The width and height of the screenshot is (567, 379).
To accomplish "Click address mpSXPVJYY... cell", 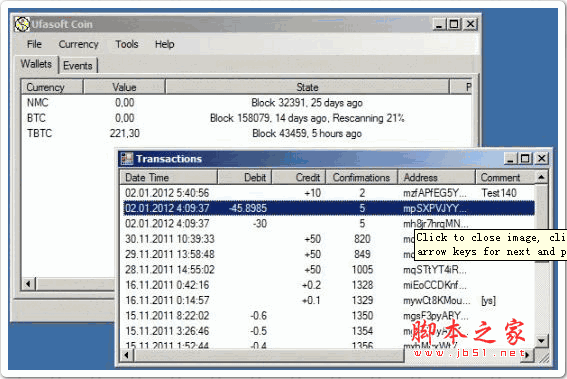I will (435, 208).
